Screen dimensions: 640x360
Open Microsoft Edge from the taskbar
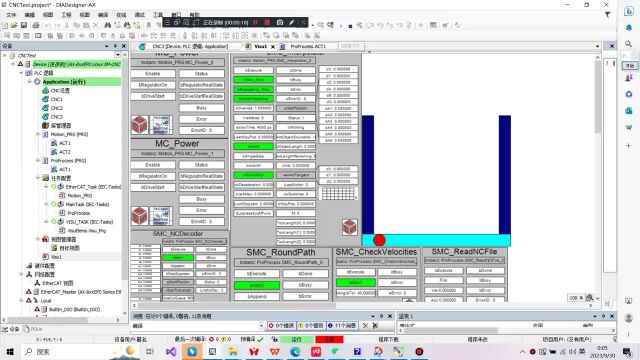pos(295,351)
